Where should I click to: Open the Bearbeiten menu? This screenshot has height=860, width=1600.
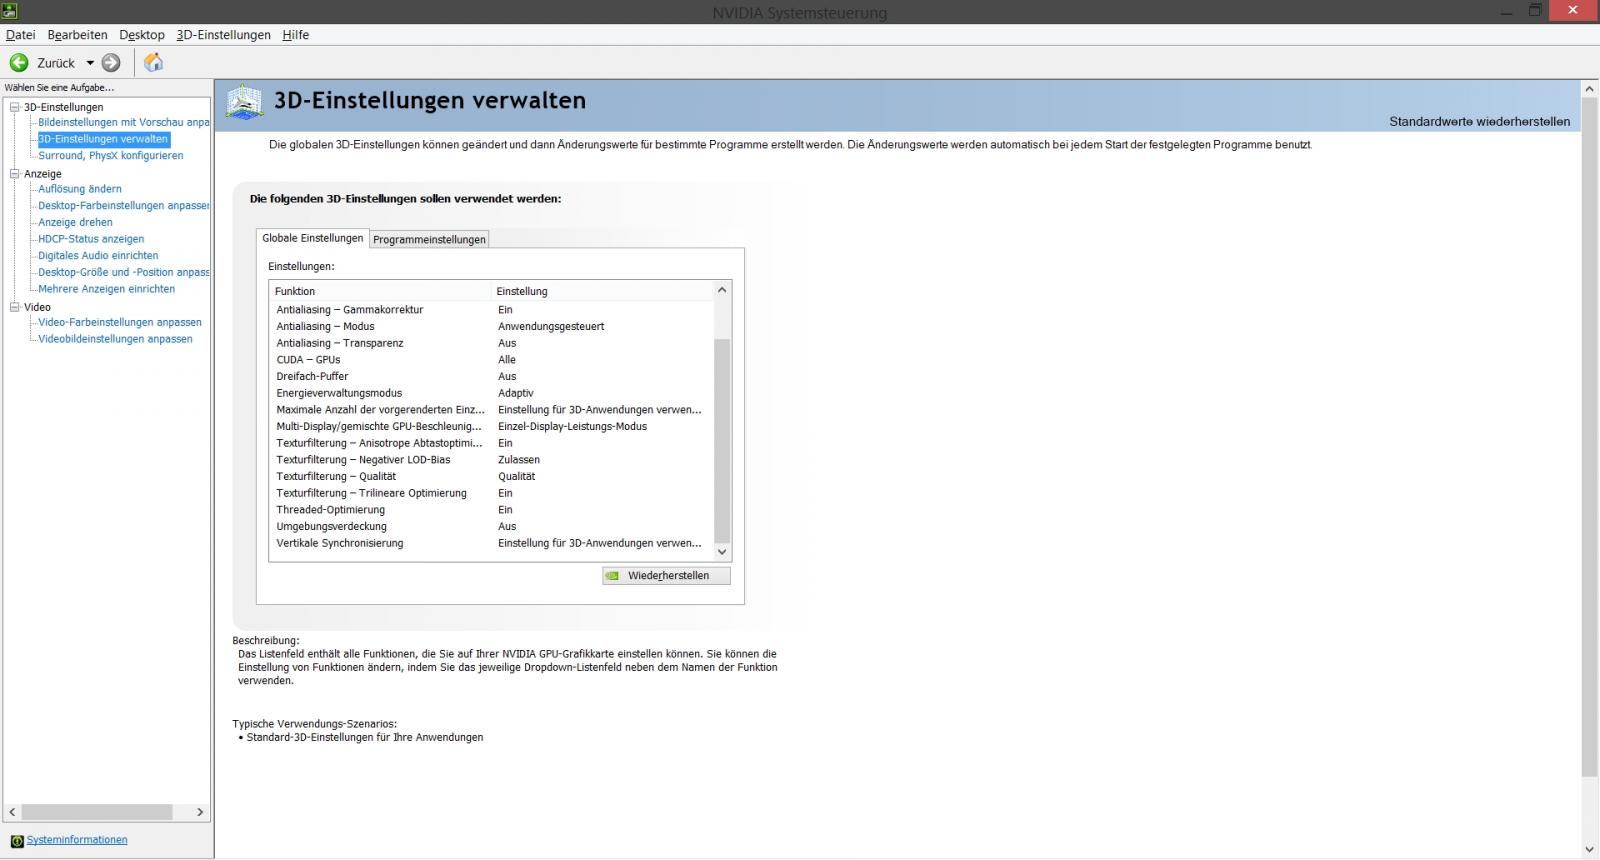(77, 35)
